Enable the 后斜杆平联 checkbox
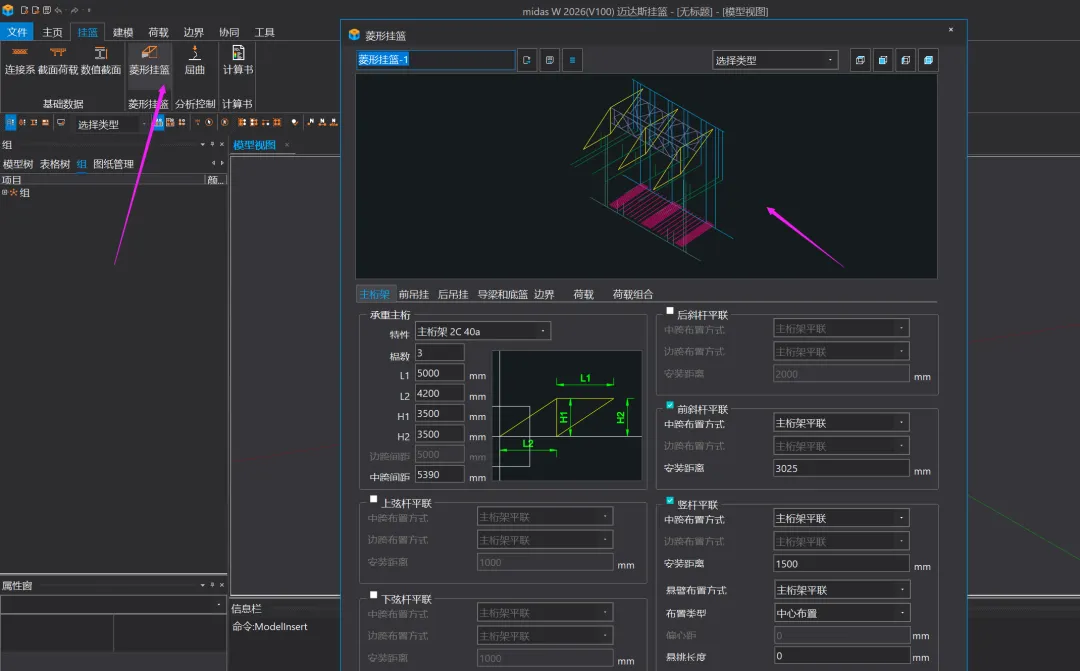 click(669, 311)
